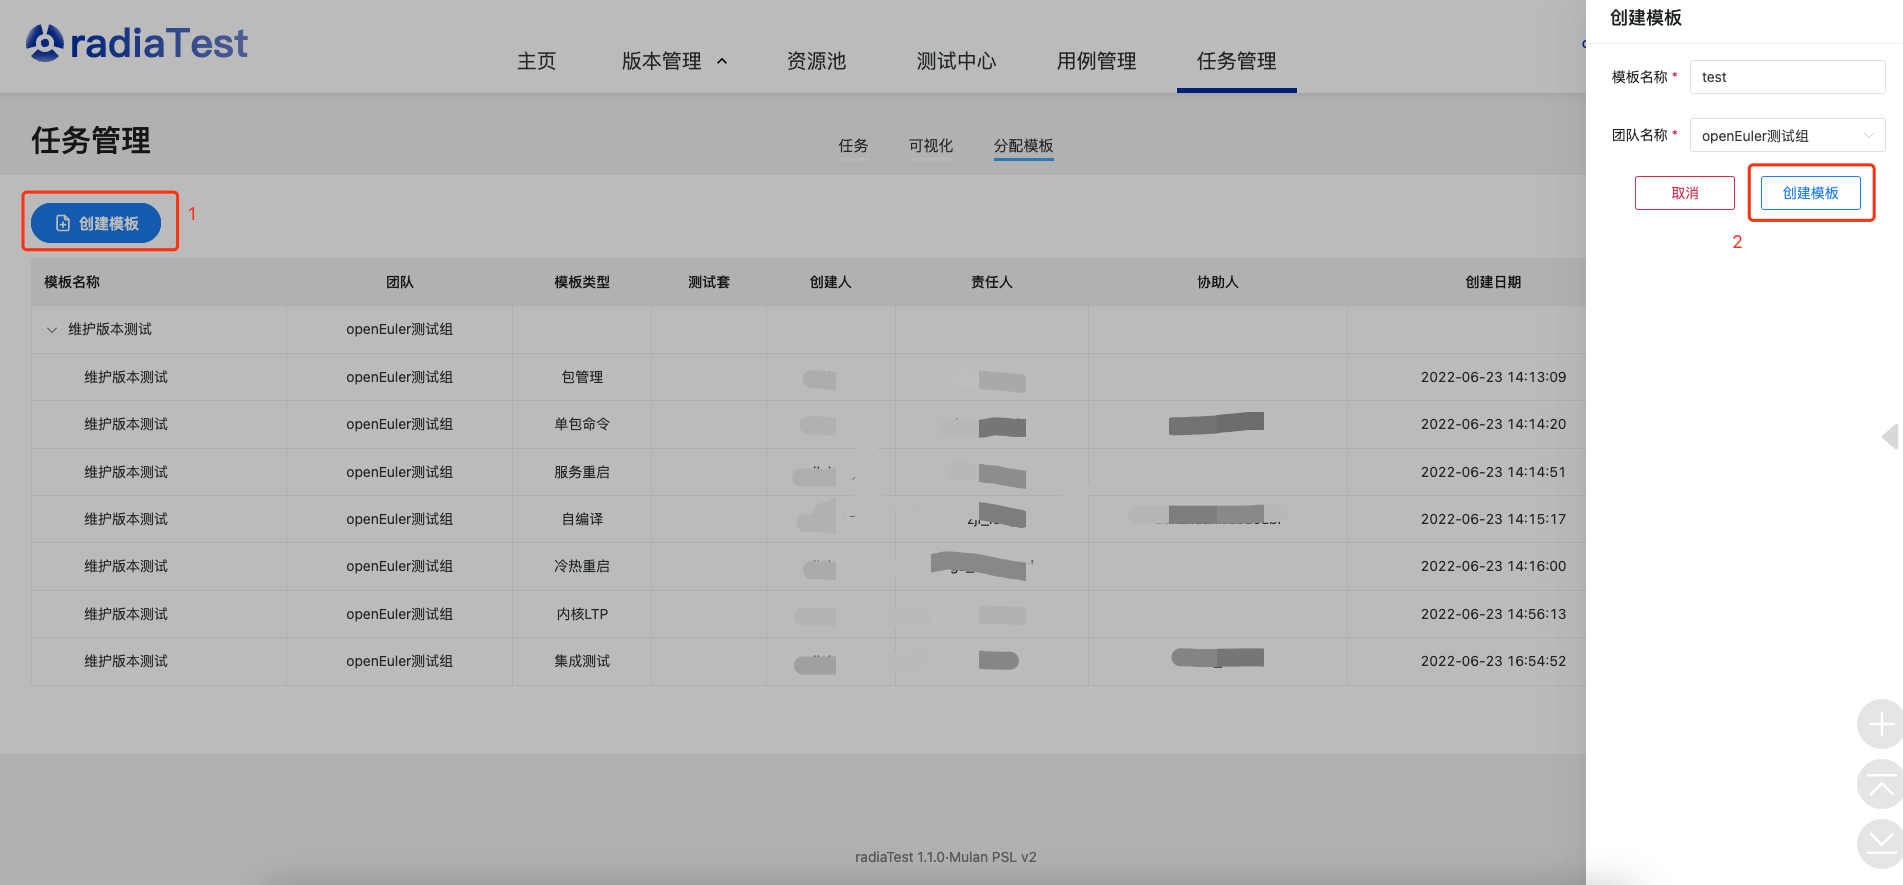Click 取消 in the drawer
This screenshot has height=885, width=1903.
pos(1684,193)
